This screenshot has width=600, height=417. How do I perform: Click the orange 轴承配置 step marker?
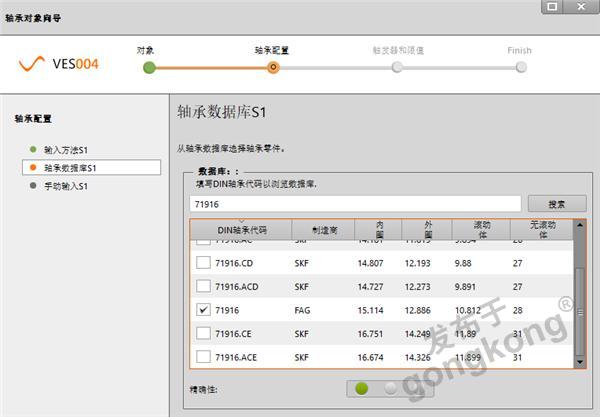coord(273,68)
